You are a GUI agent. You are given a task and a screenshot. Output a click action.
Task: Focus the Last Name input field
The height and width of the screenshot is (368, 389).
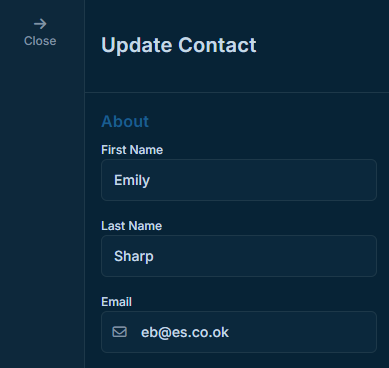point(239,256)
